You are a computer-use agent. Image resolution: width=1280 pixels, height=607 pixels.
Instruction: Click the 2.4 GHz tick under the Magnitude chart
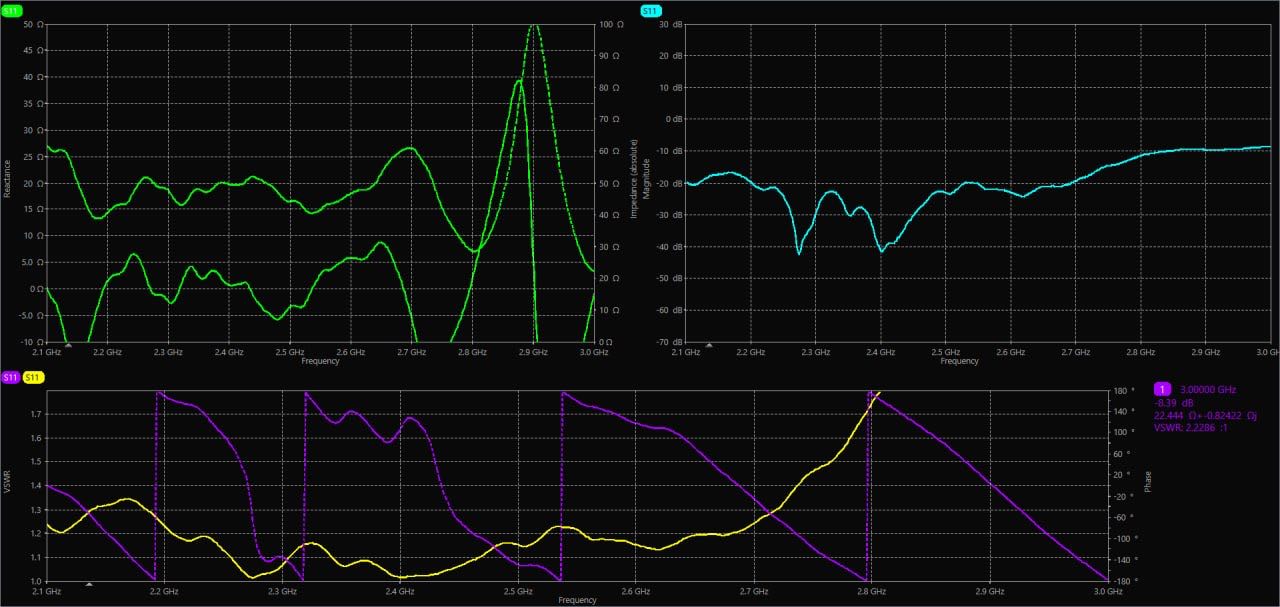[880, 352]
